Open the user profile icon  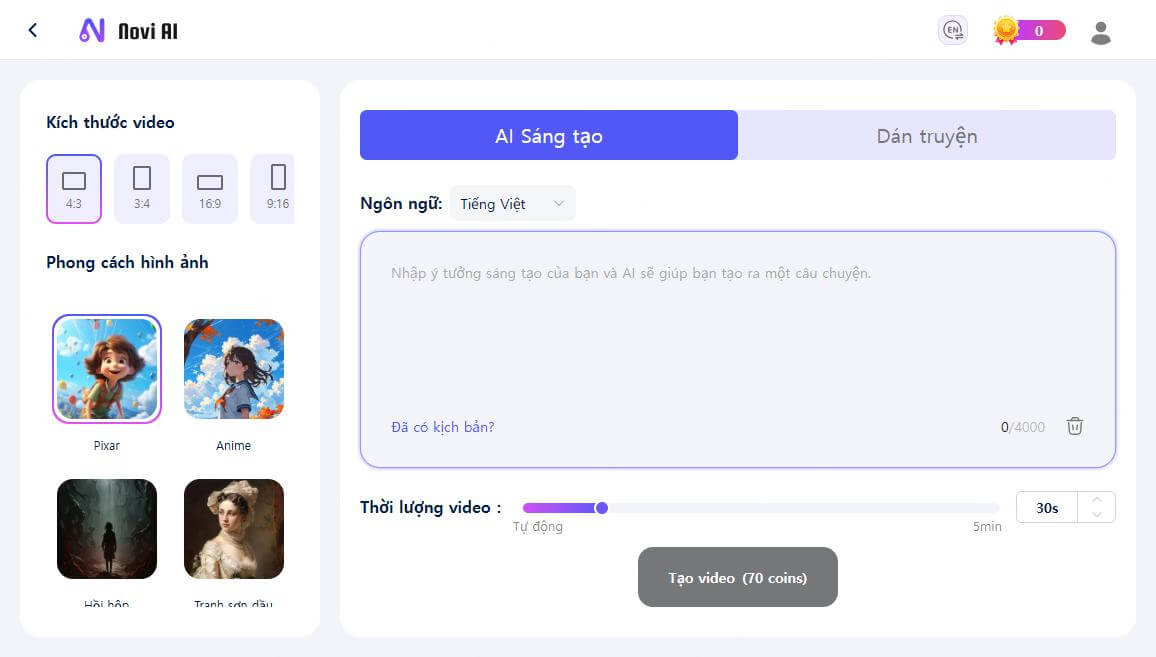pos(1100,32)
